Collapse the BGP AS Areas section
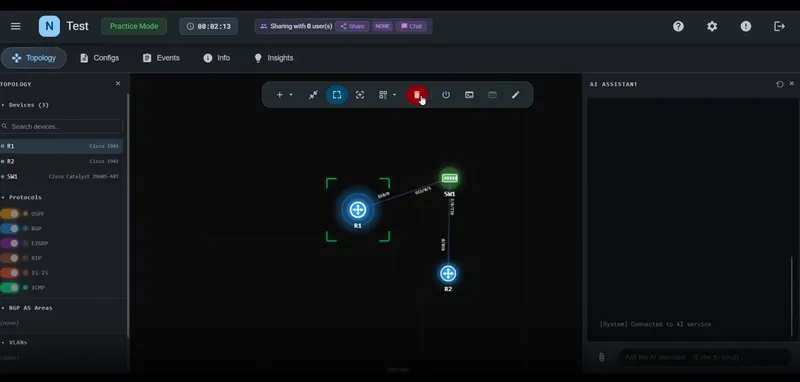This screenshot has height=382, width=800. 27,308
